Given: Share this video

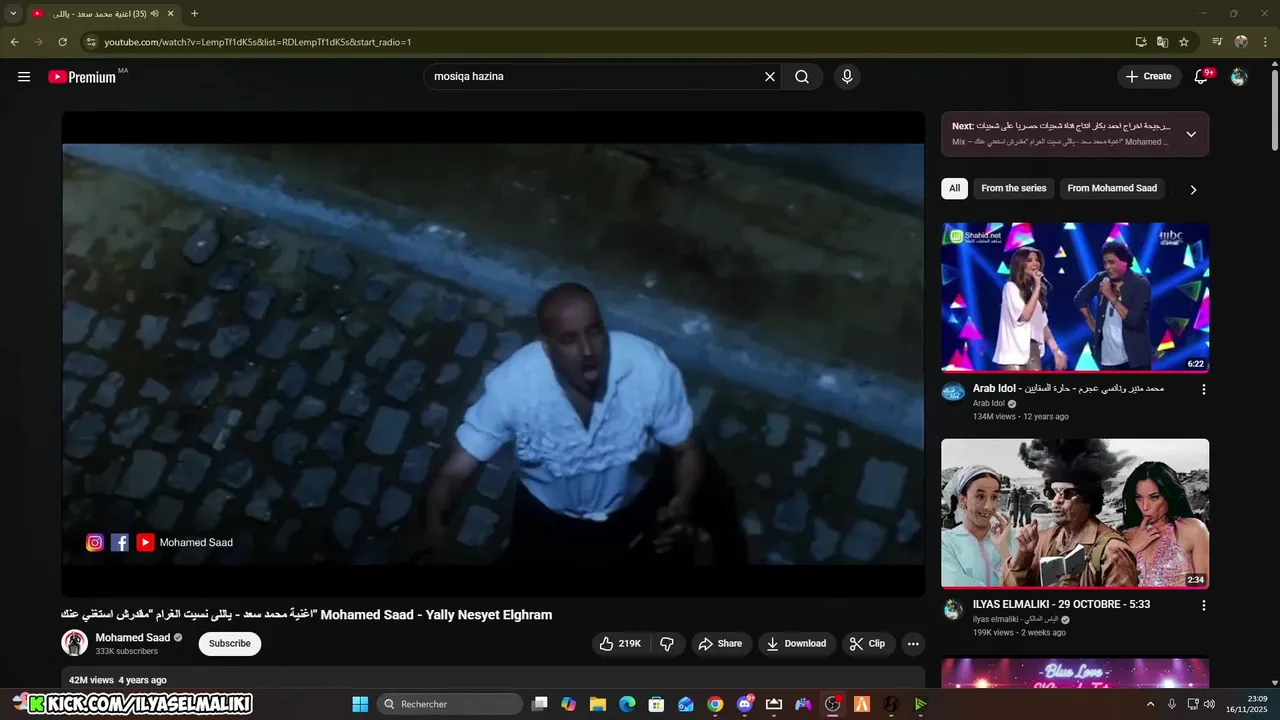Looking at the screenshot, I should click(x=720, y=644).
